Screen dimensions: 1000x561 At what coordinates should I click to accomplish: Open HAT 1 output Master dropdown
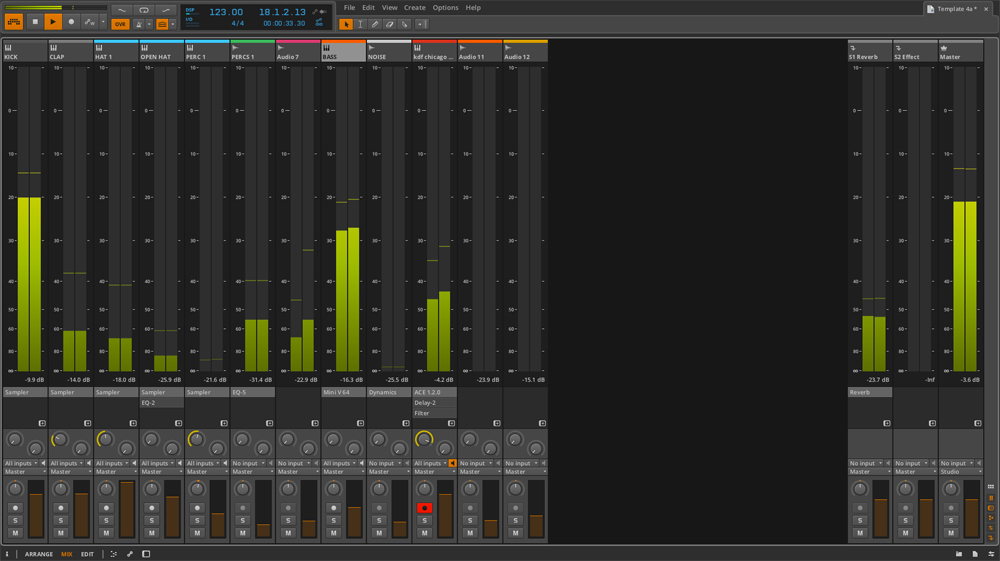(115, 471)
